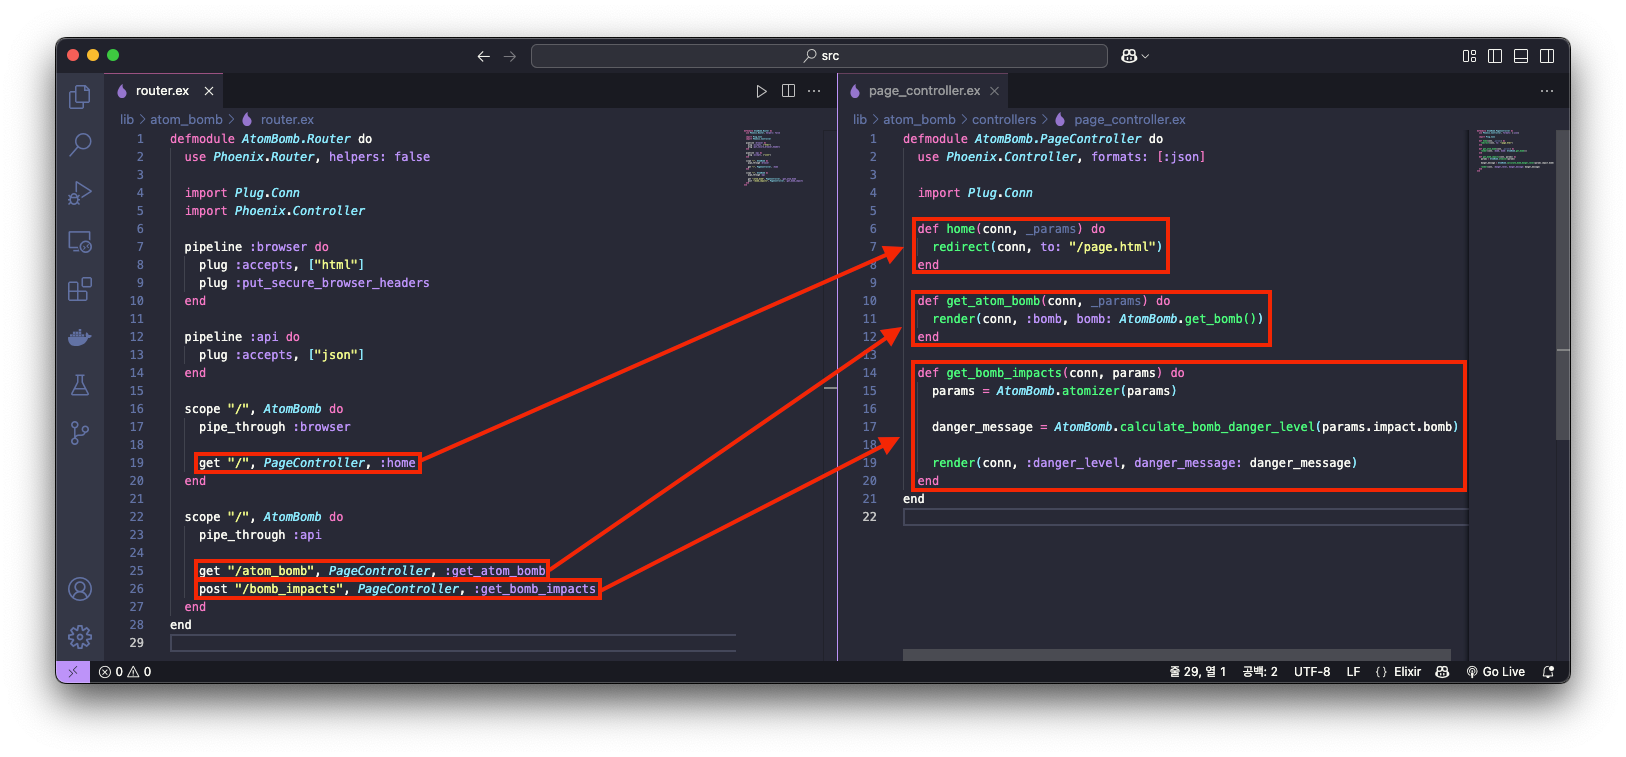Viewport: 1626px width, 757px height.
Task: Click the def get_bomb_impacts function line
Action: click(1050, 373)
